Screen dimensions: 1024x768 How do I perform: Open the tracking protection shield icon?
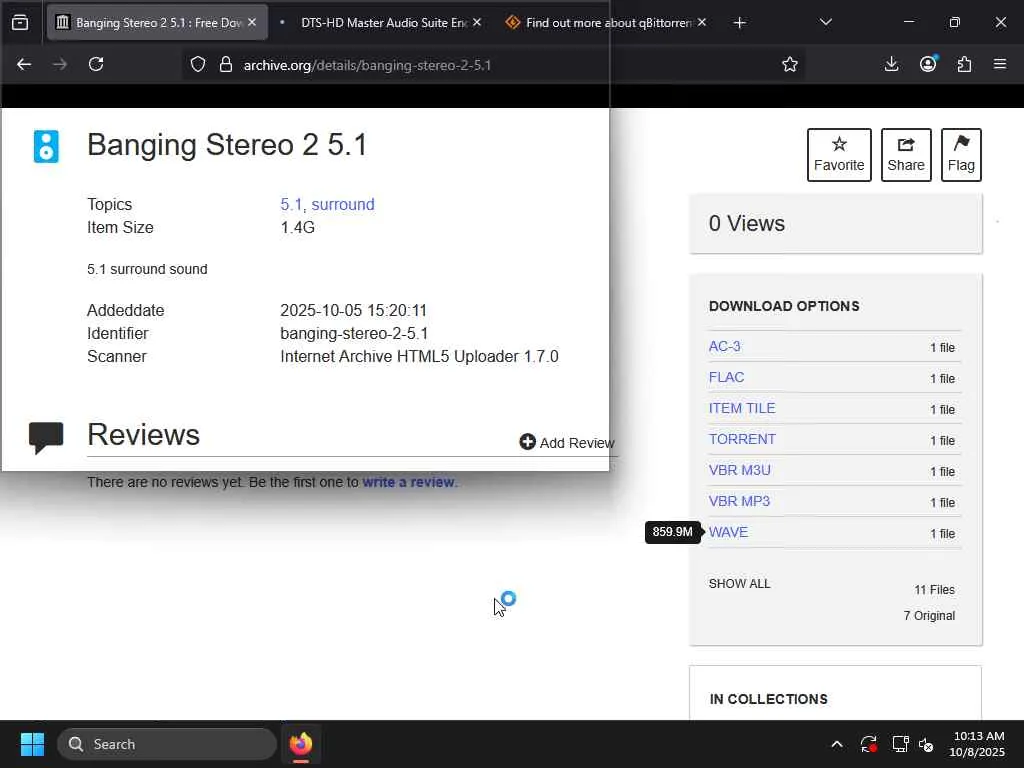coord(198,64)
